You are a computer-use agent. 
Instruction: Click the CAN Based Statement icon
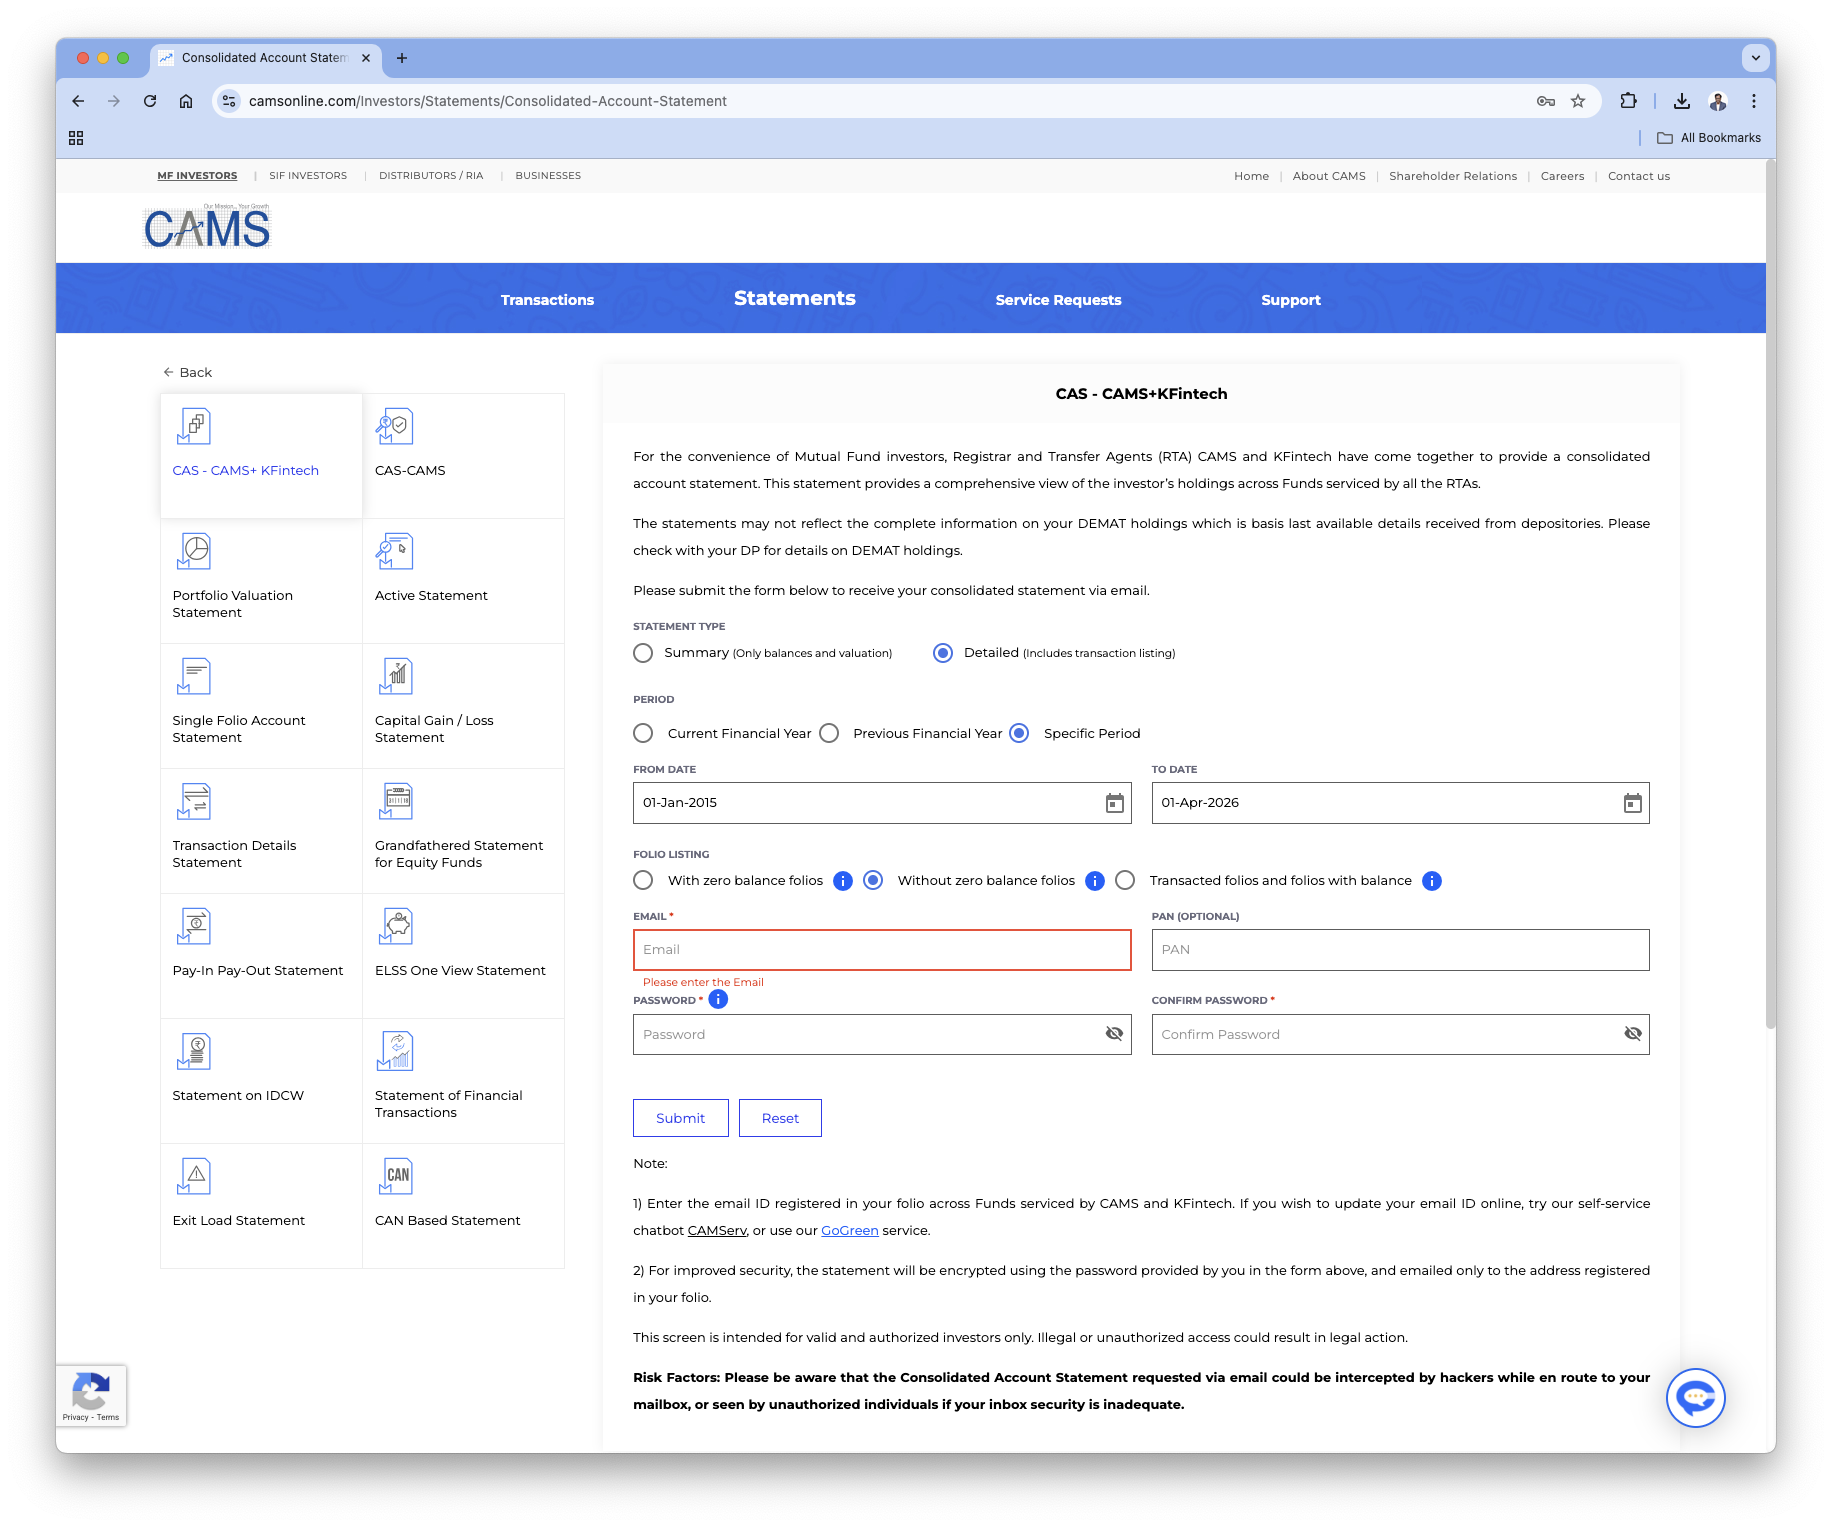click(x=397, y=1176)
